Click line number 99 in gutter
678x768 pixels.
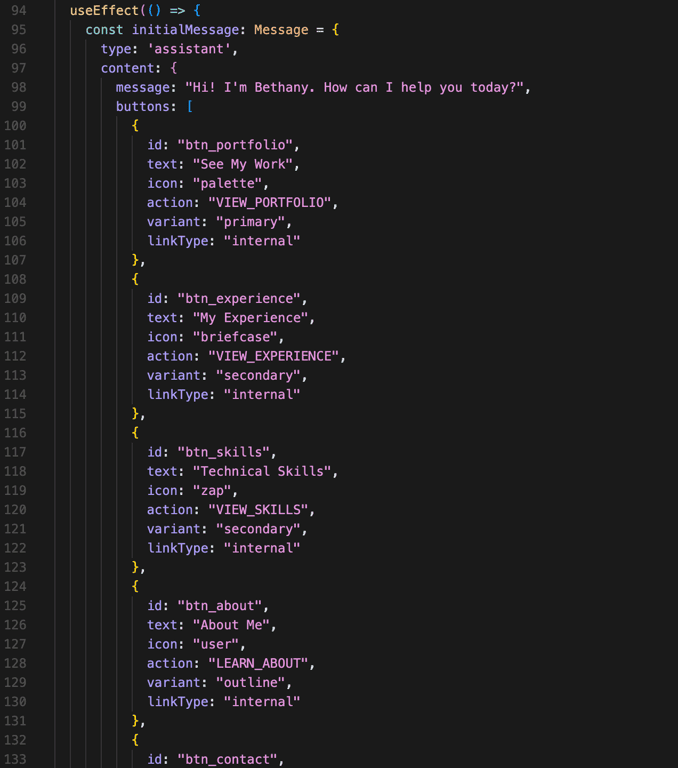point(19,106)
